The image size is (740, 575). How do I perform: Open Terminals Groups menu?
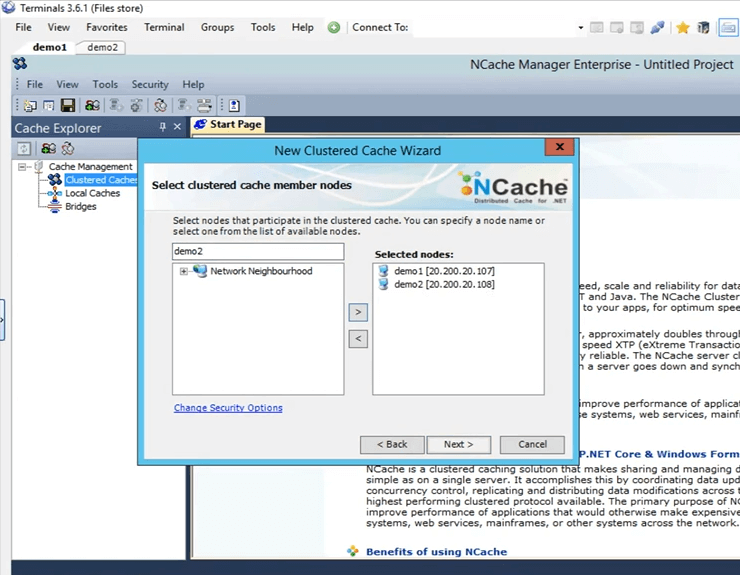tap(217, 27)
